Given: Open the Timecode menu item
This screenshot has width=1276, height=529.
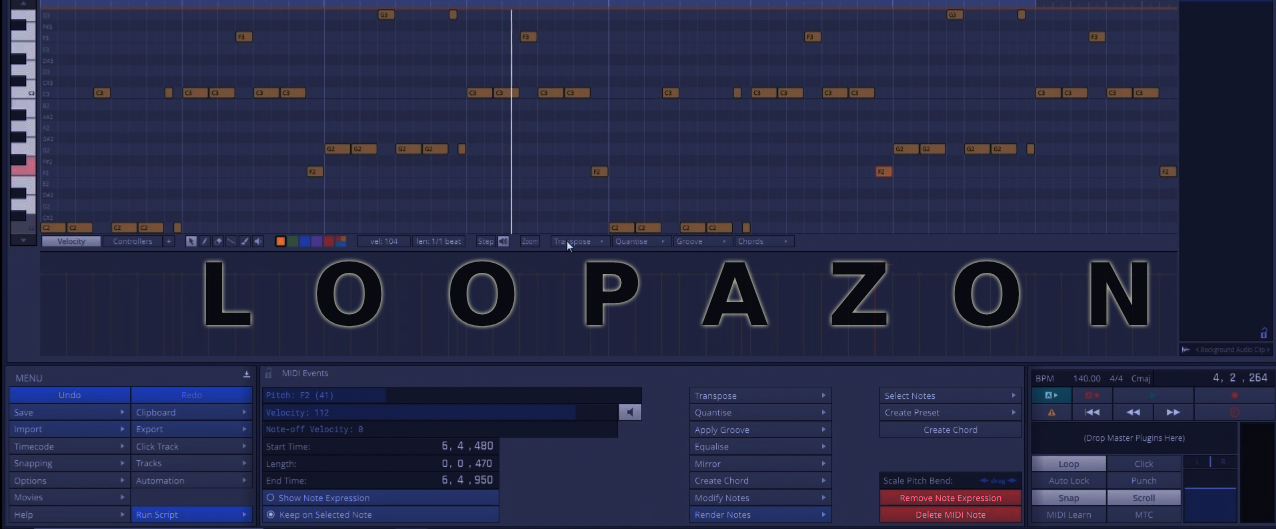Looking at the screenshot, I should click(69, 447).
